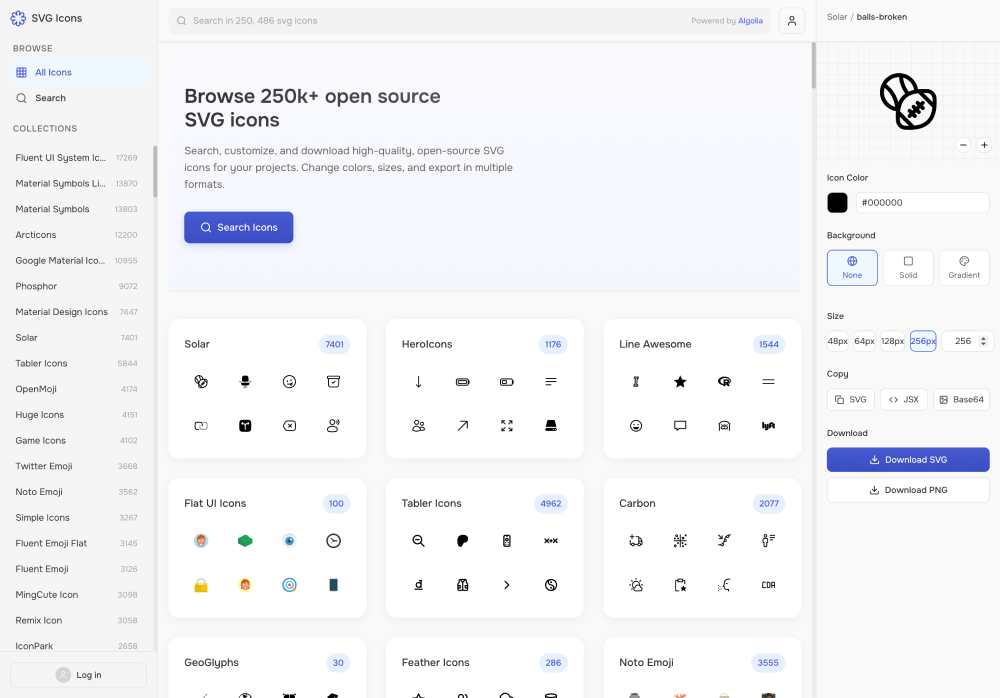1000x698 pixels.
Task: Click the #000000 hex color field
Action: tap(922, 203)
